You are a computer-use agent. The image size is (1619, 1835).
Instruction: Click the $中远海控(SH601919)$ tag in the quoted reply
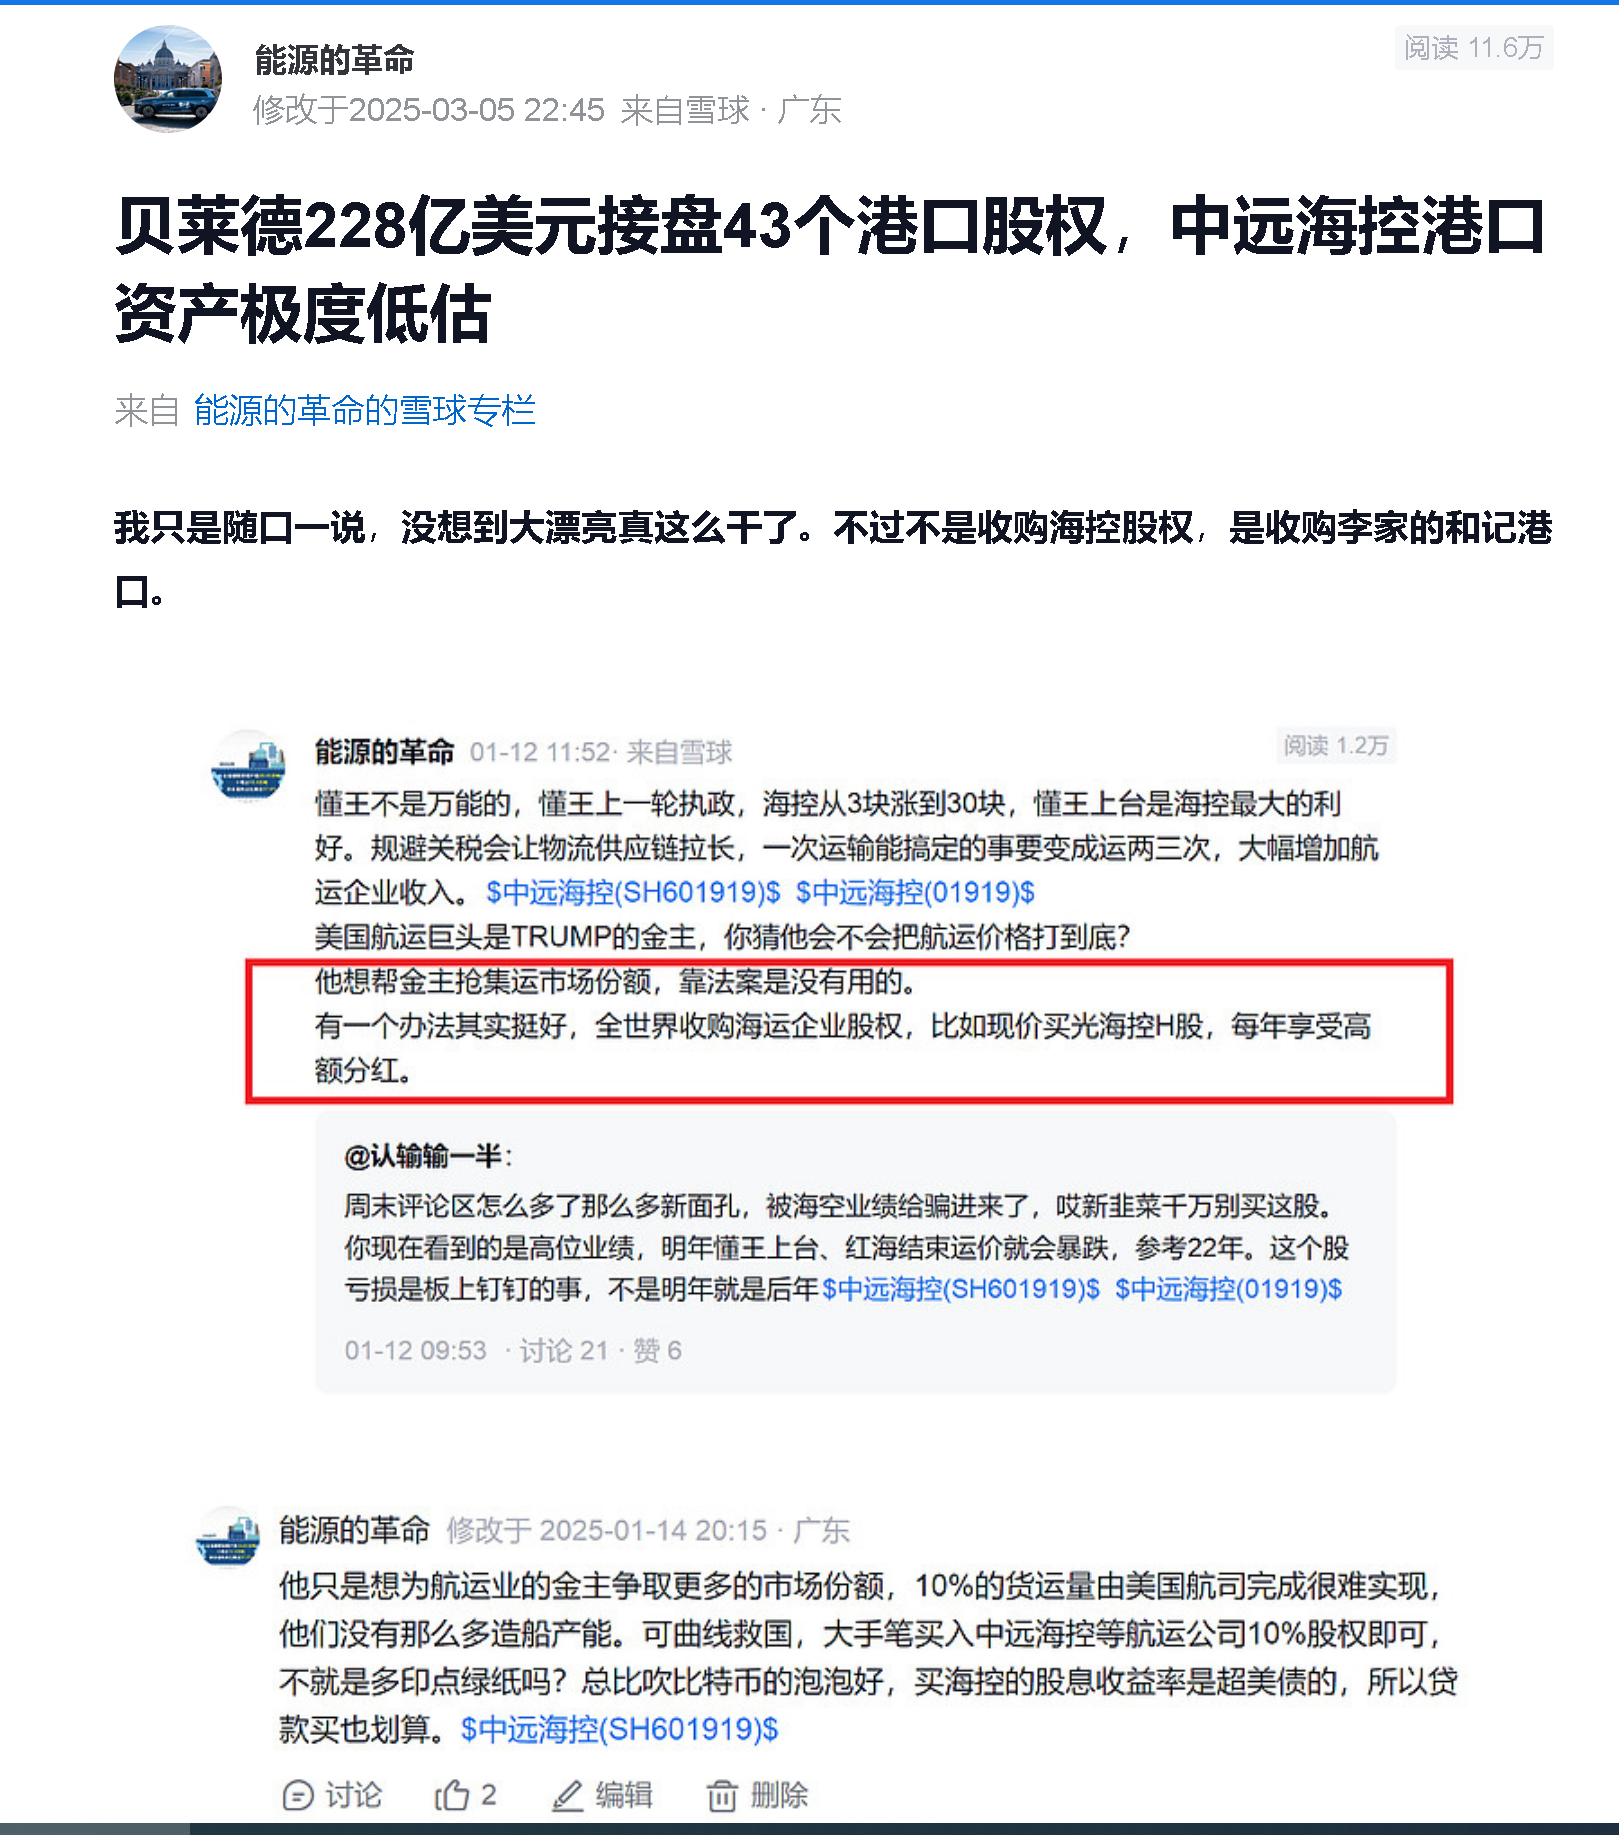961,1289
